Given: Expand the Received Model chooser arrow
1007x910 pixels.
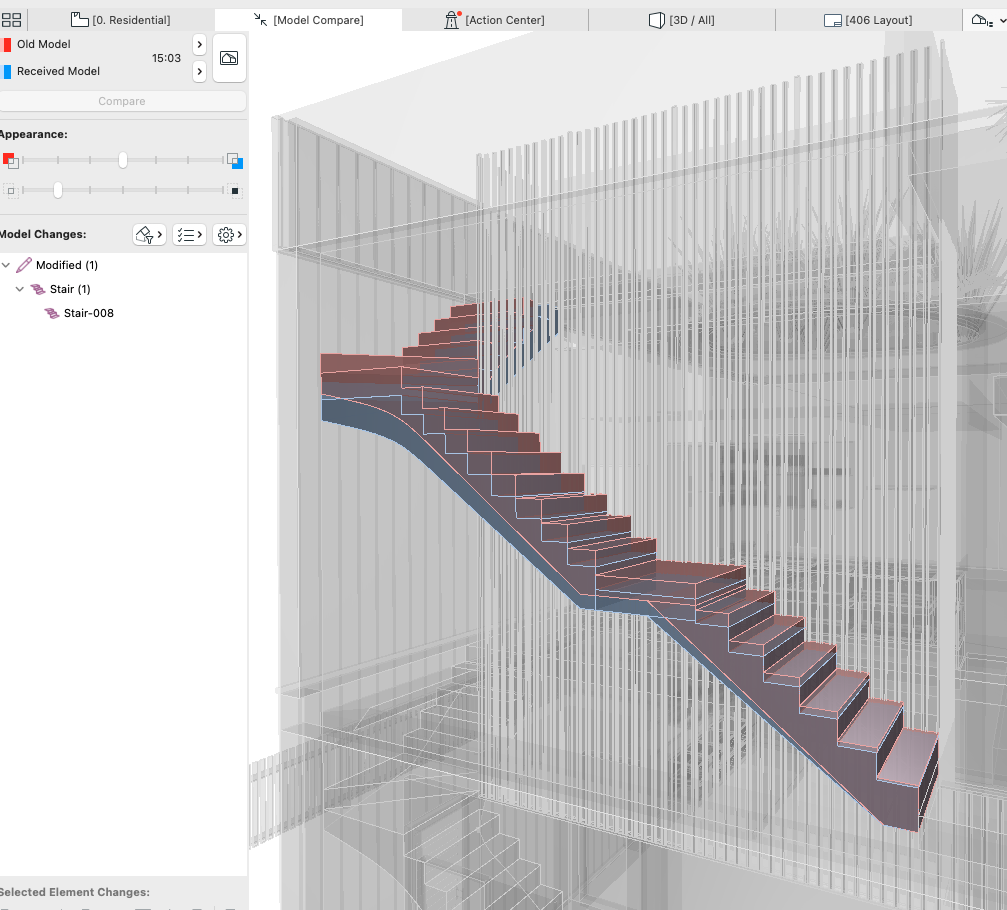Looking at the screenshot, I should pos(199,71).
